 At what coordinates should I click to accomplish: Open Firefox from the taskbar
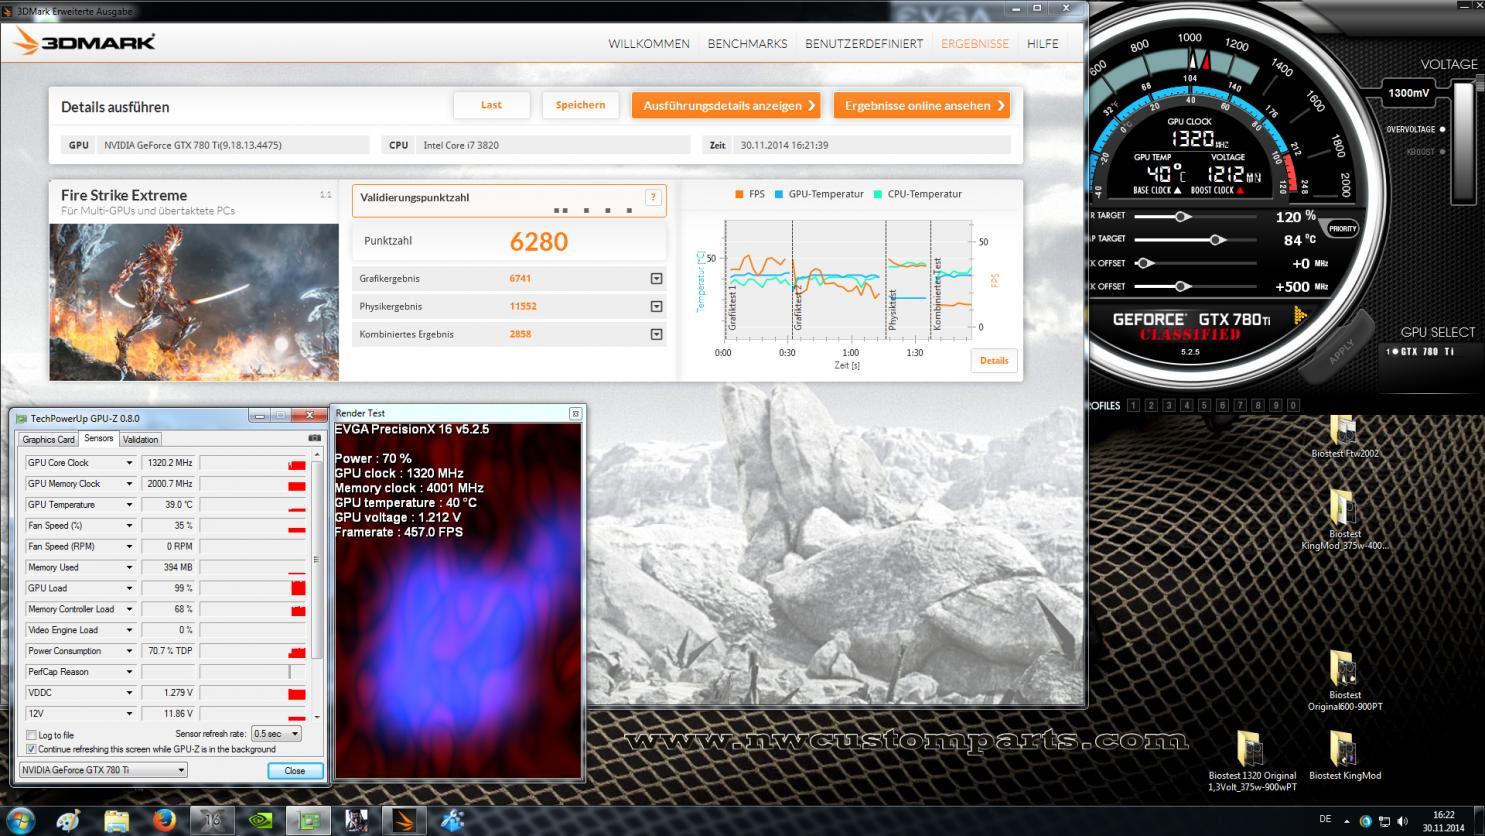[165, 821]
